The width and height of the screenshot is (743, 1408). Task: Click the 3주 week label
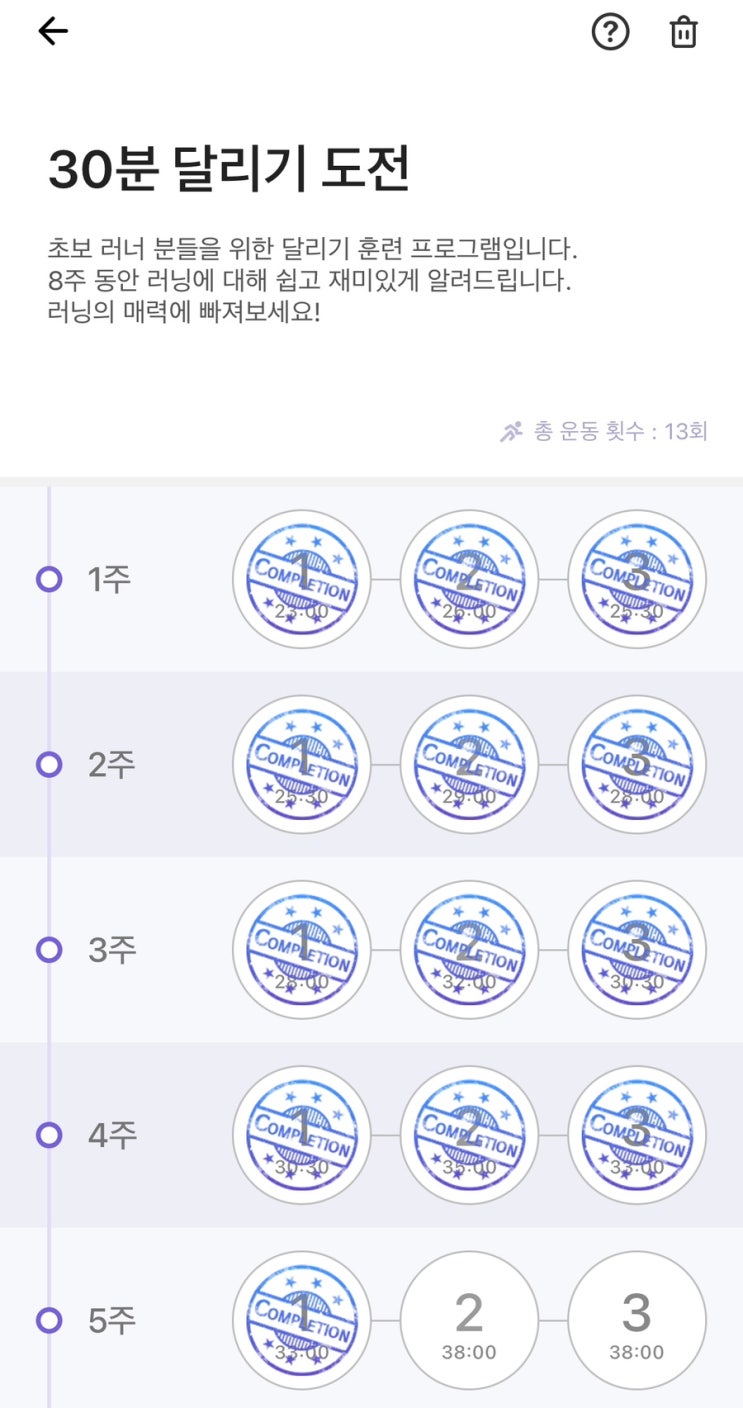point(112,950)
